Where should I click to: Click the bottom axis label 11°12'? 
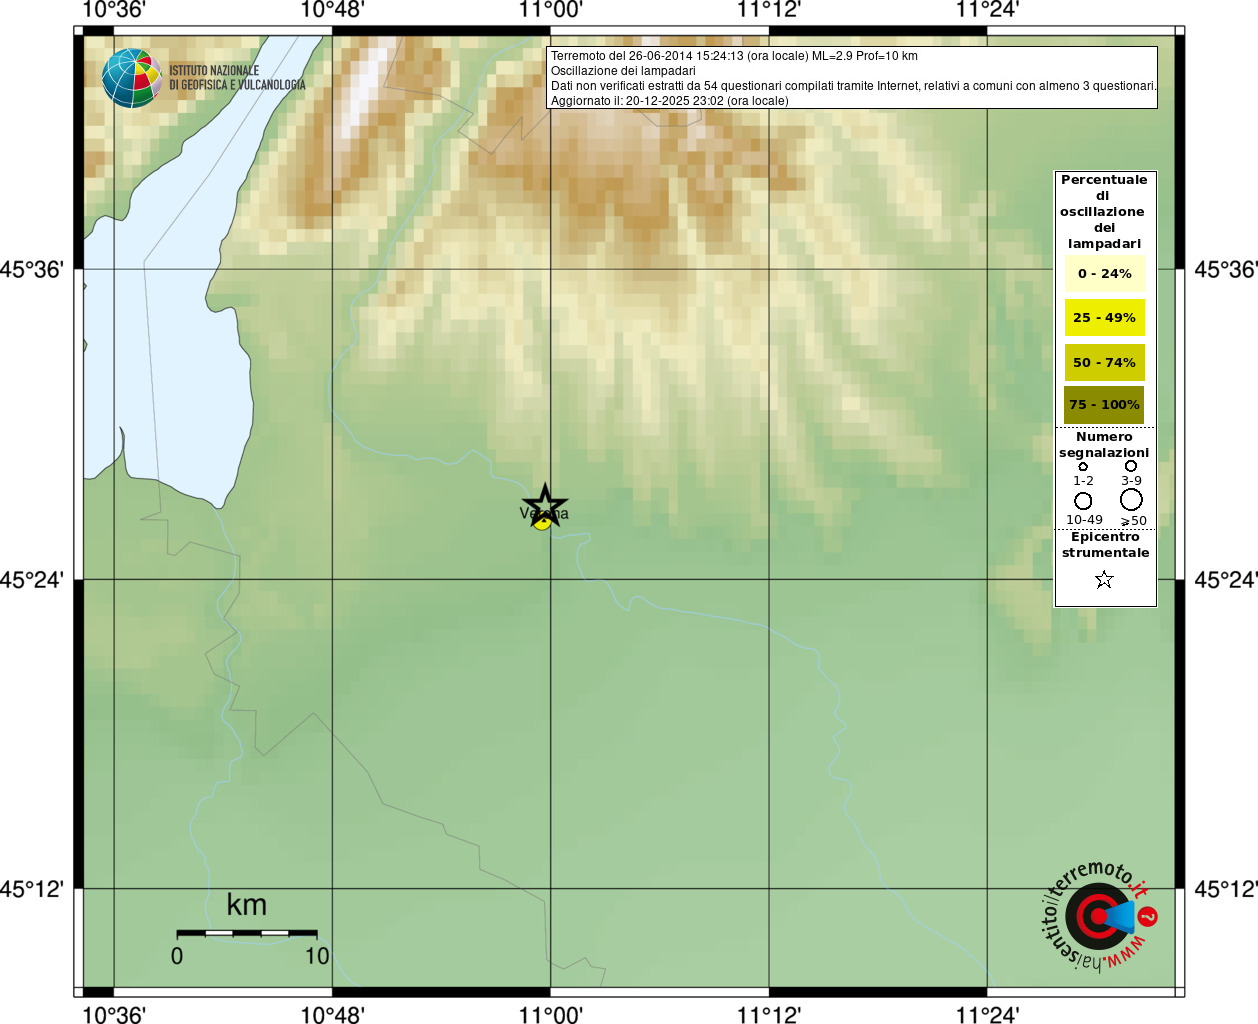pos(769,1014)
